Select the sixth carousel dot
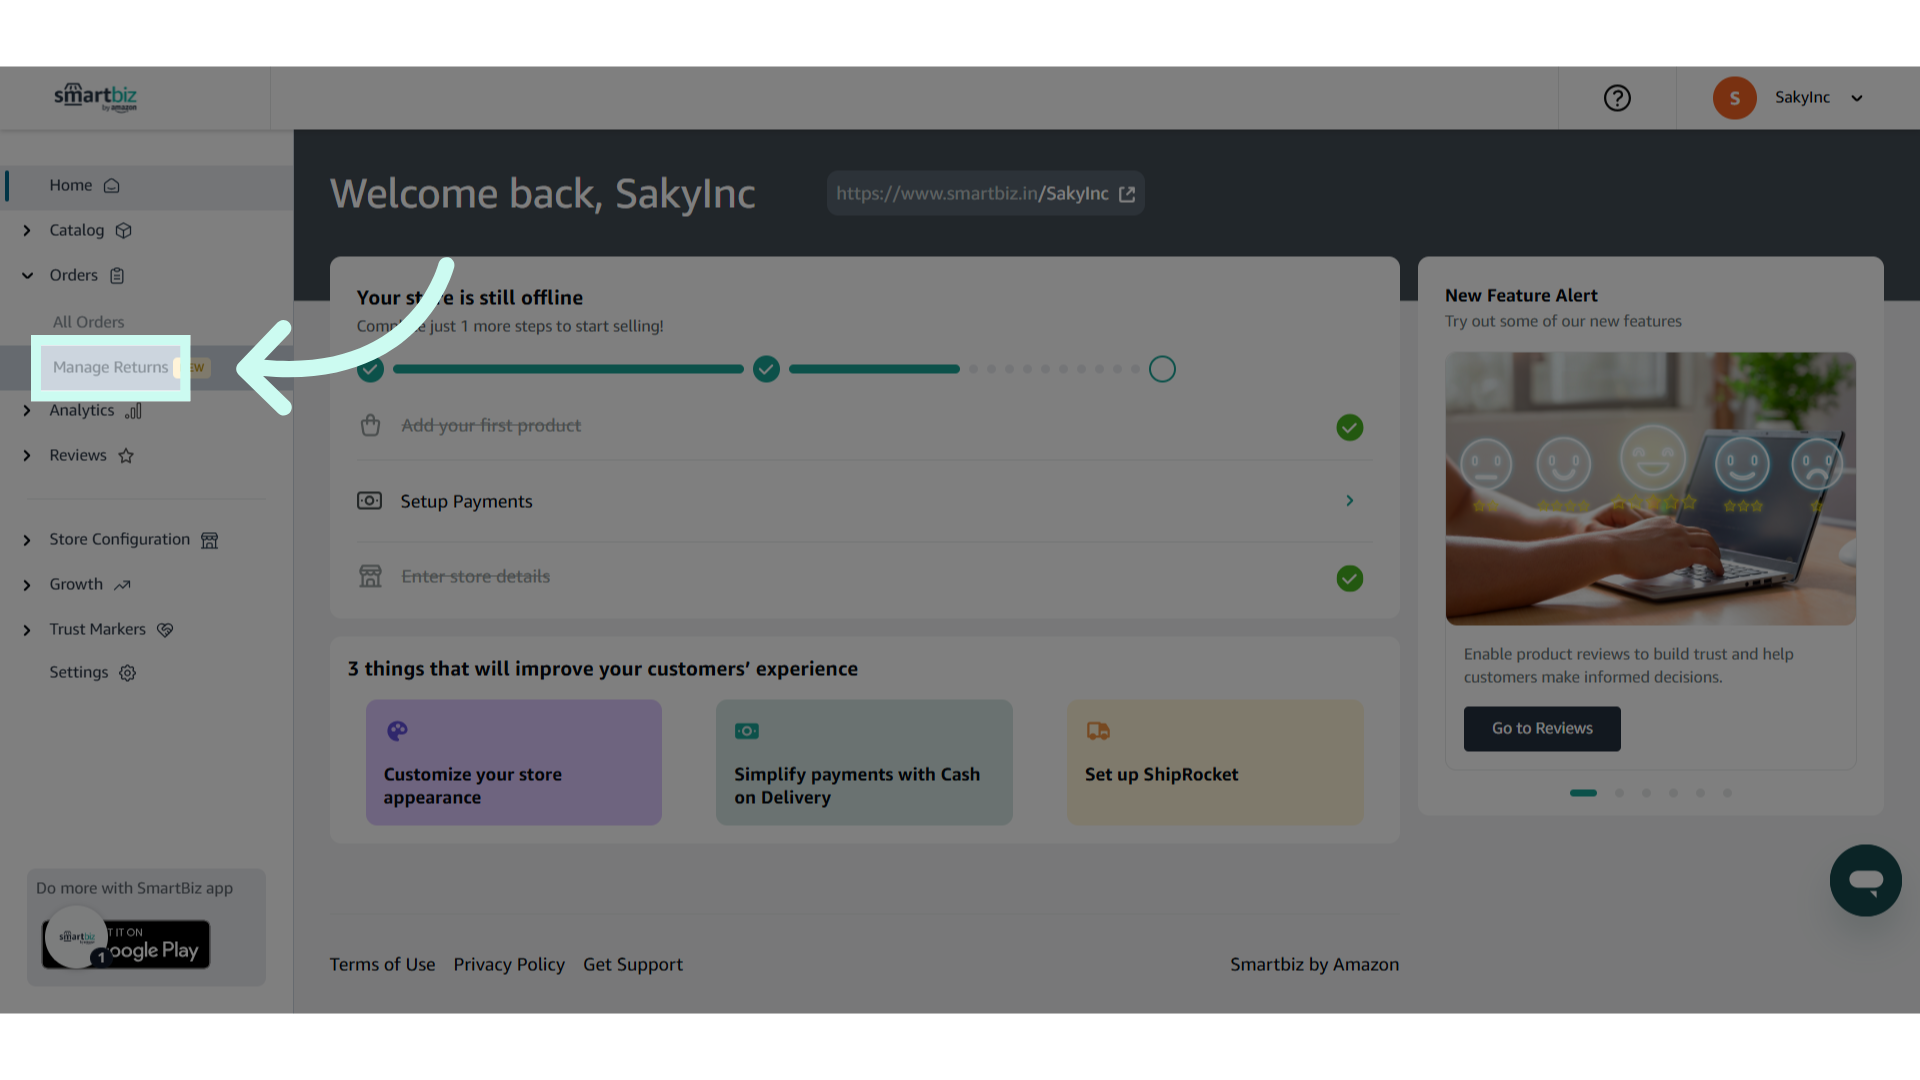 (1727, 793)
